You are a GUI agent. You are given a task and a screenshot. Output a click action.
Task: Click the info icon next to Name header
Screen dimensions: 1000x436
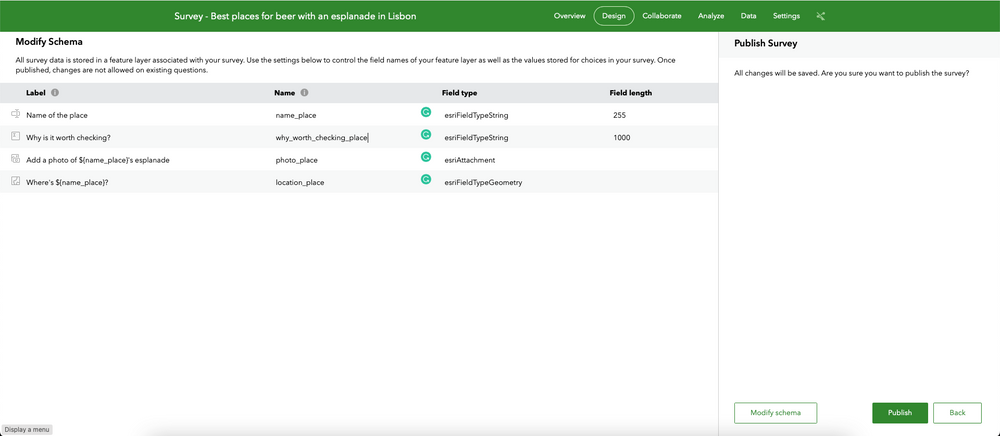click(304, 93)
